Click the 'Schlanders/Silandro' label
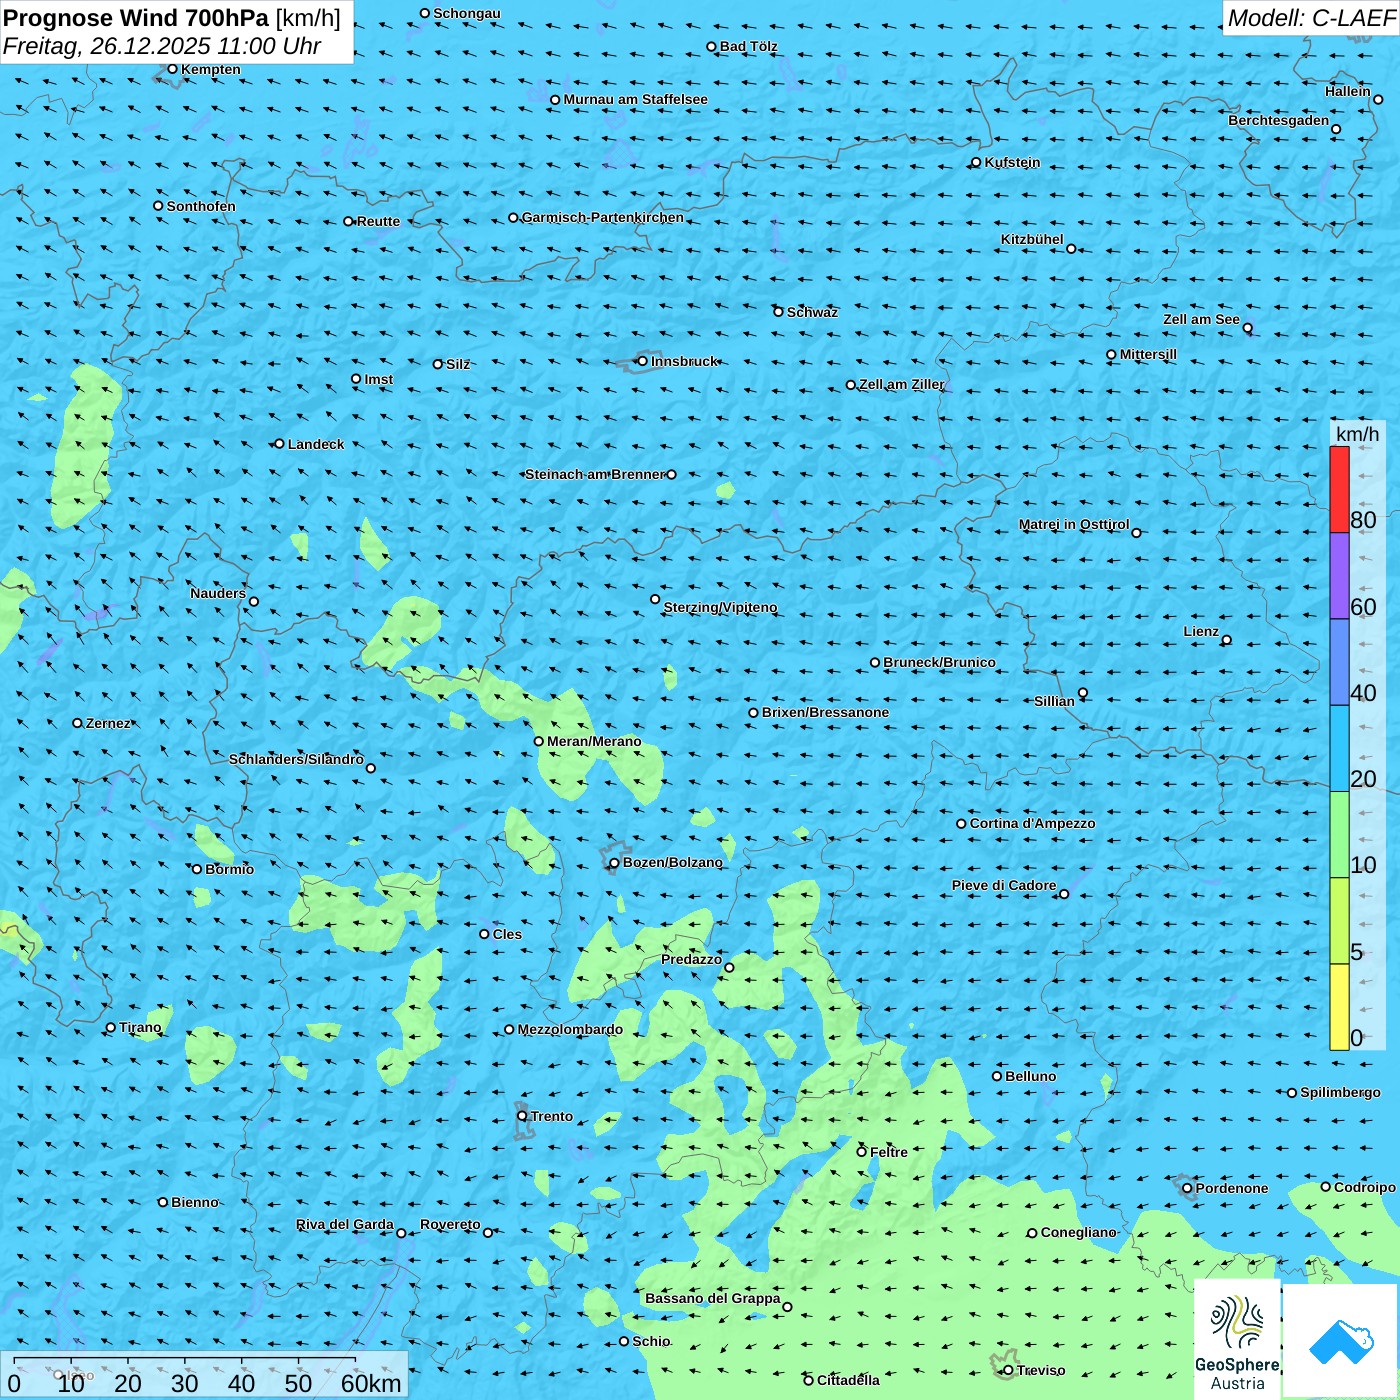Viewport: 1400px width, 1400px height. point(296,759)
